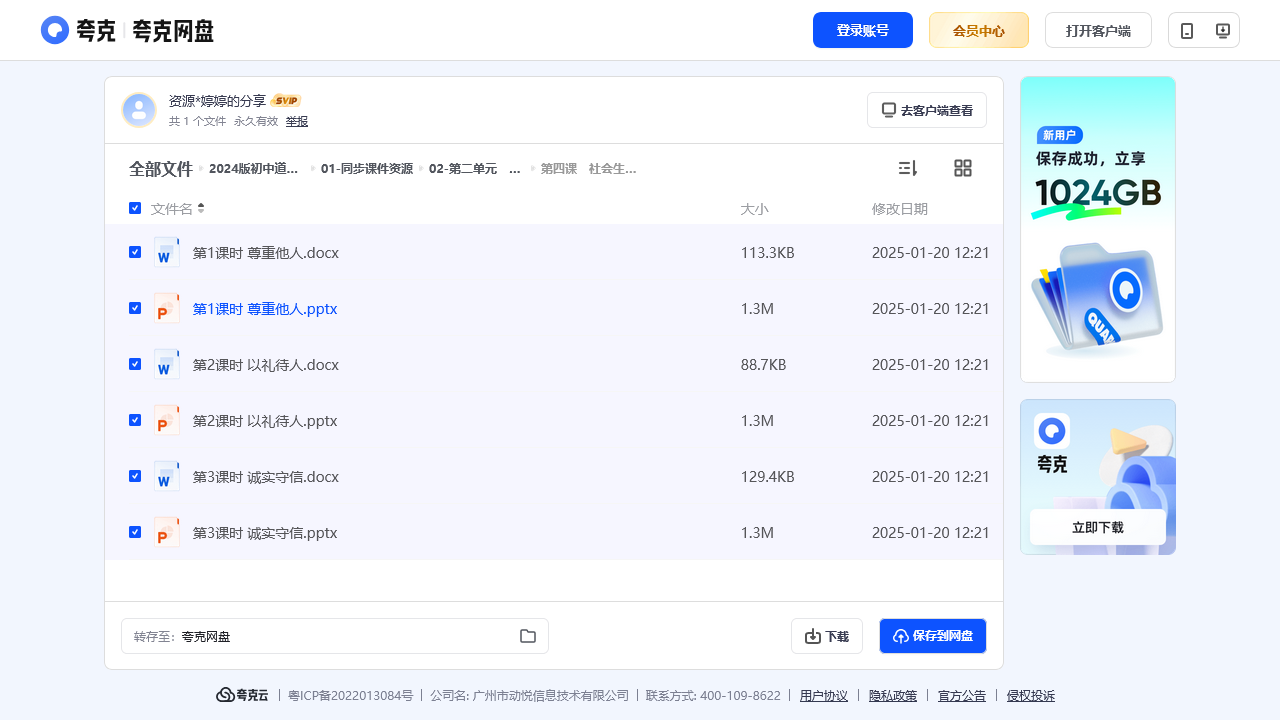Open 隐私政策 link
This screenshot has width=1280, height=720.
coord(893,696)
